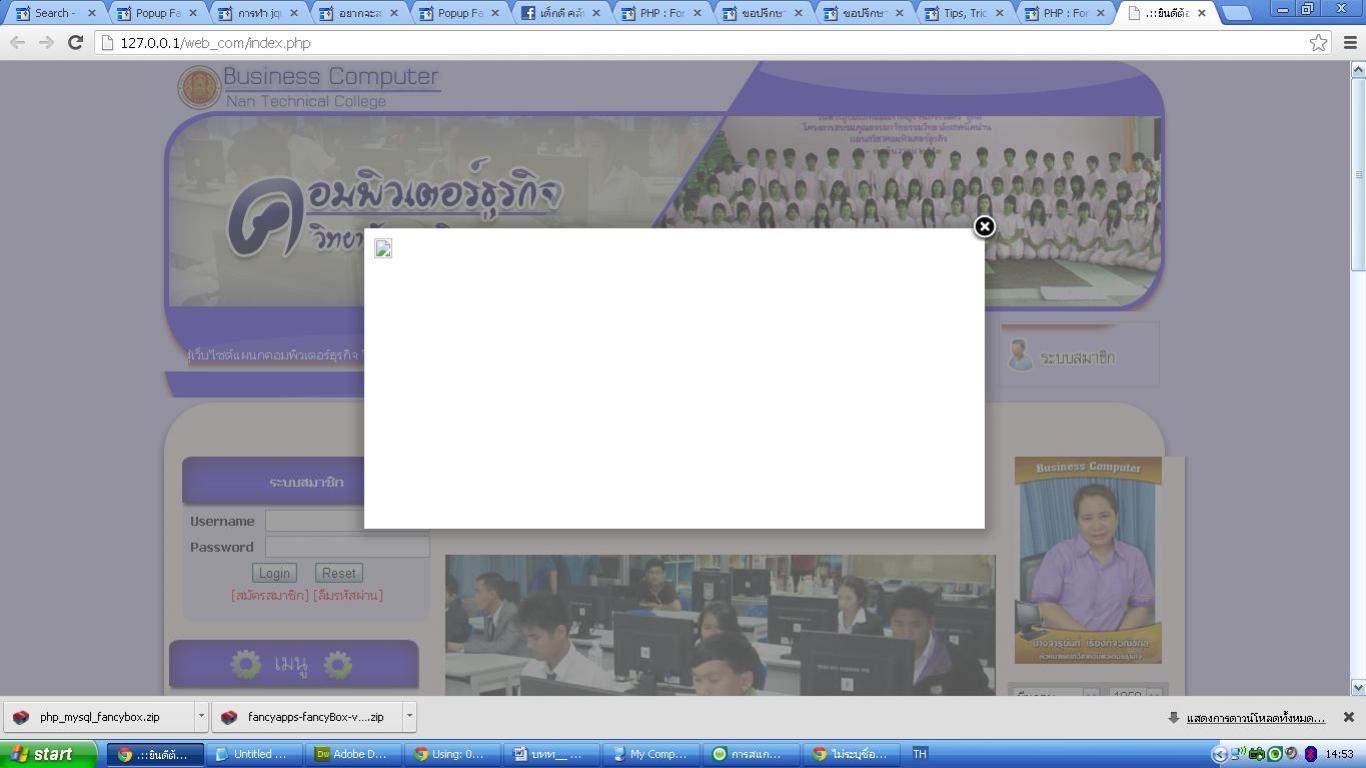Click the teacher portrait Business Computer thumbnail
This screenshot has height=768, width=1366.
(x=1088, y=560)
